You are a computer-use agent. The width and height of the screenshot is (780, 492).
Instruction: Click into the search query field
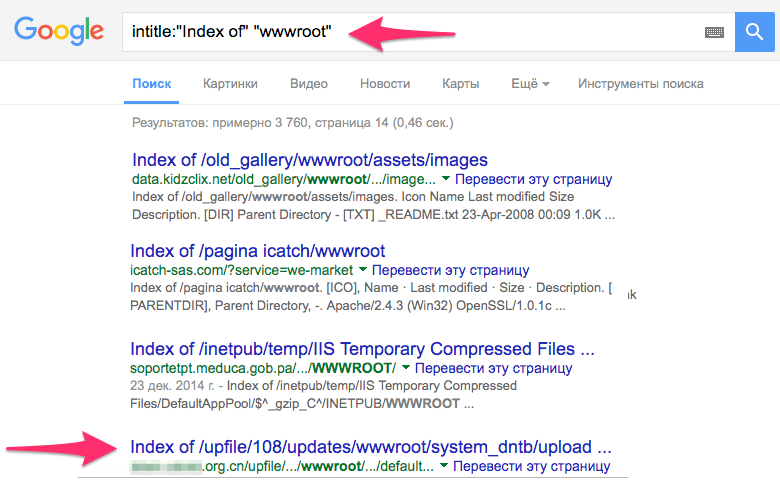tap(400, 33)
